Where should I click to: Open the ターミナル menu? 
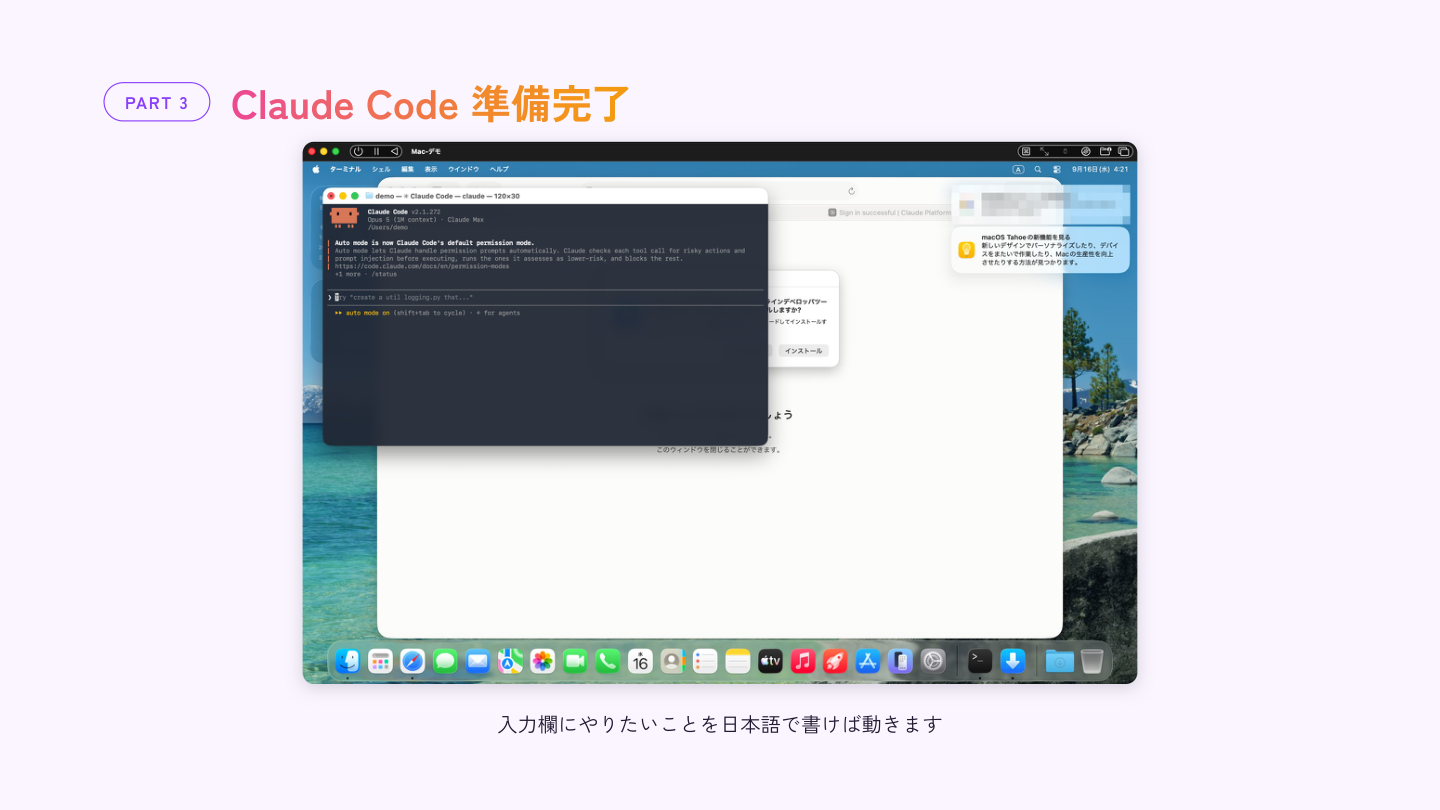(345, 169)
